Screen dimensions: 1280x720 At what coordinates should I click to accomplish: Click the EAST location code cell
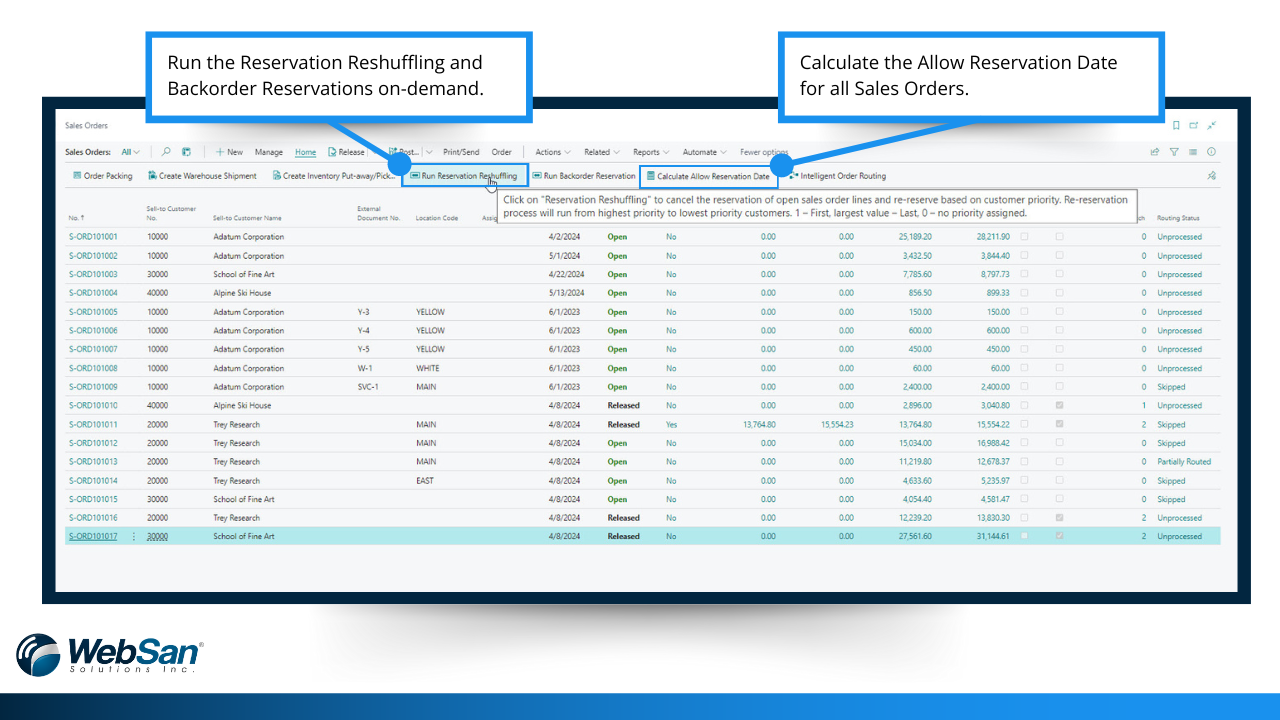426,481
